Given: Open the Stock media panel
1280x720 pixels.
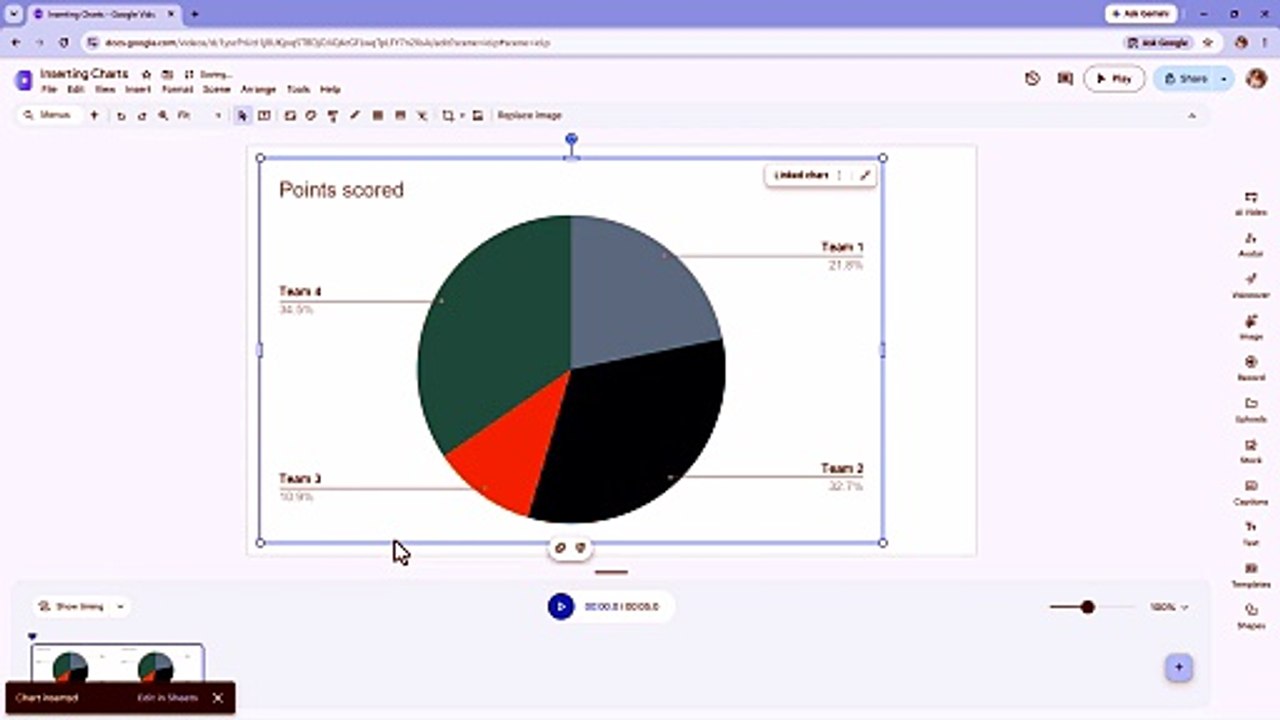Looking at the screenshot, I should point(1251,451).
